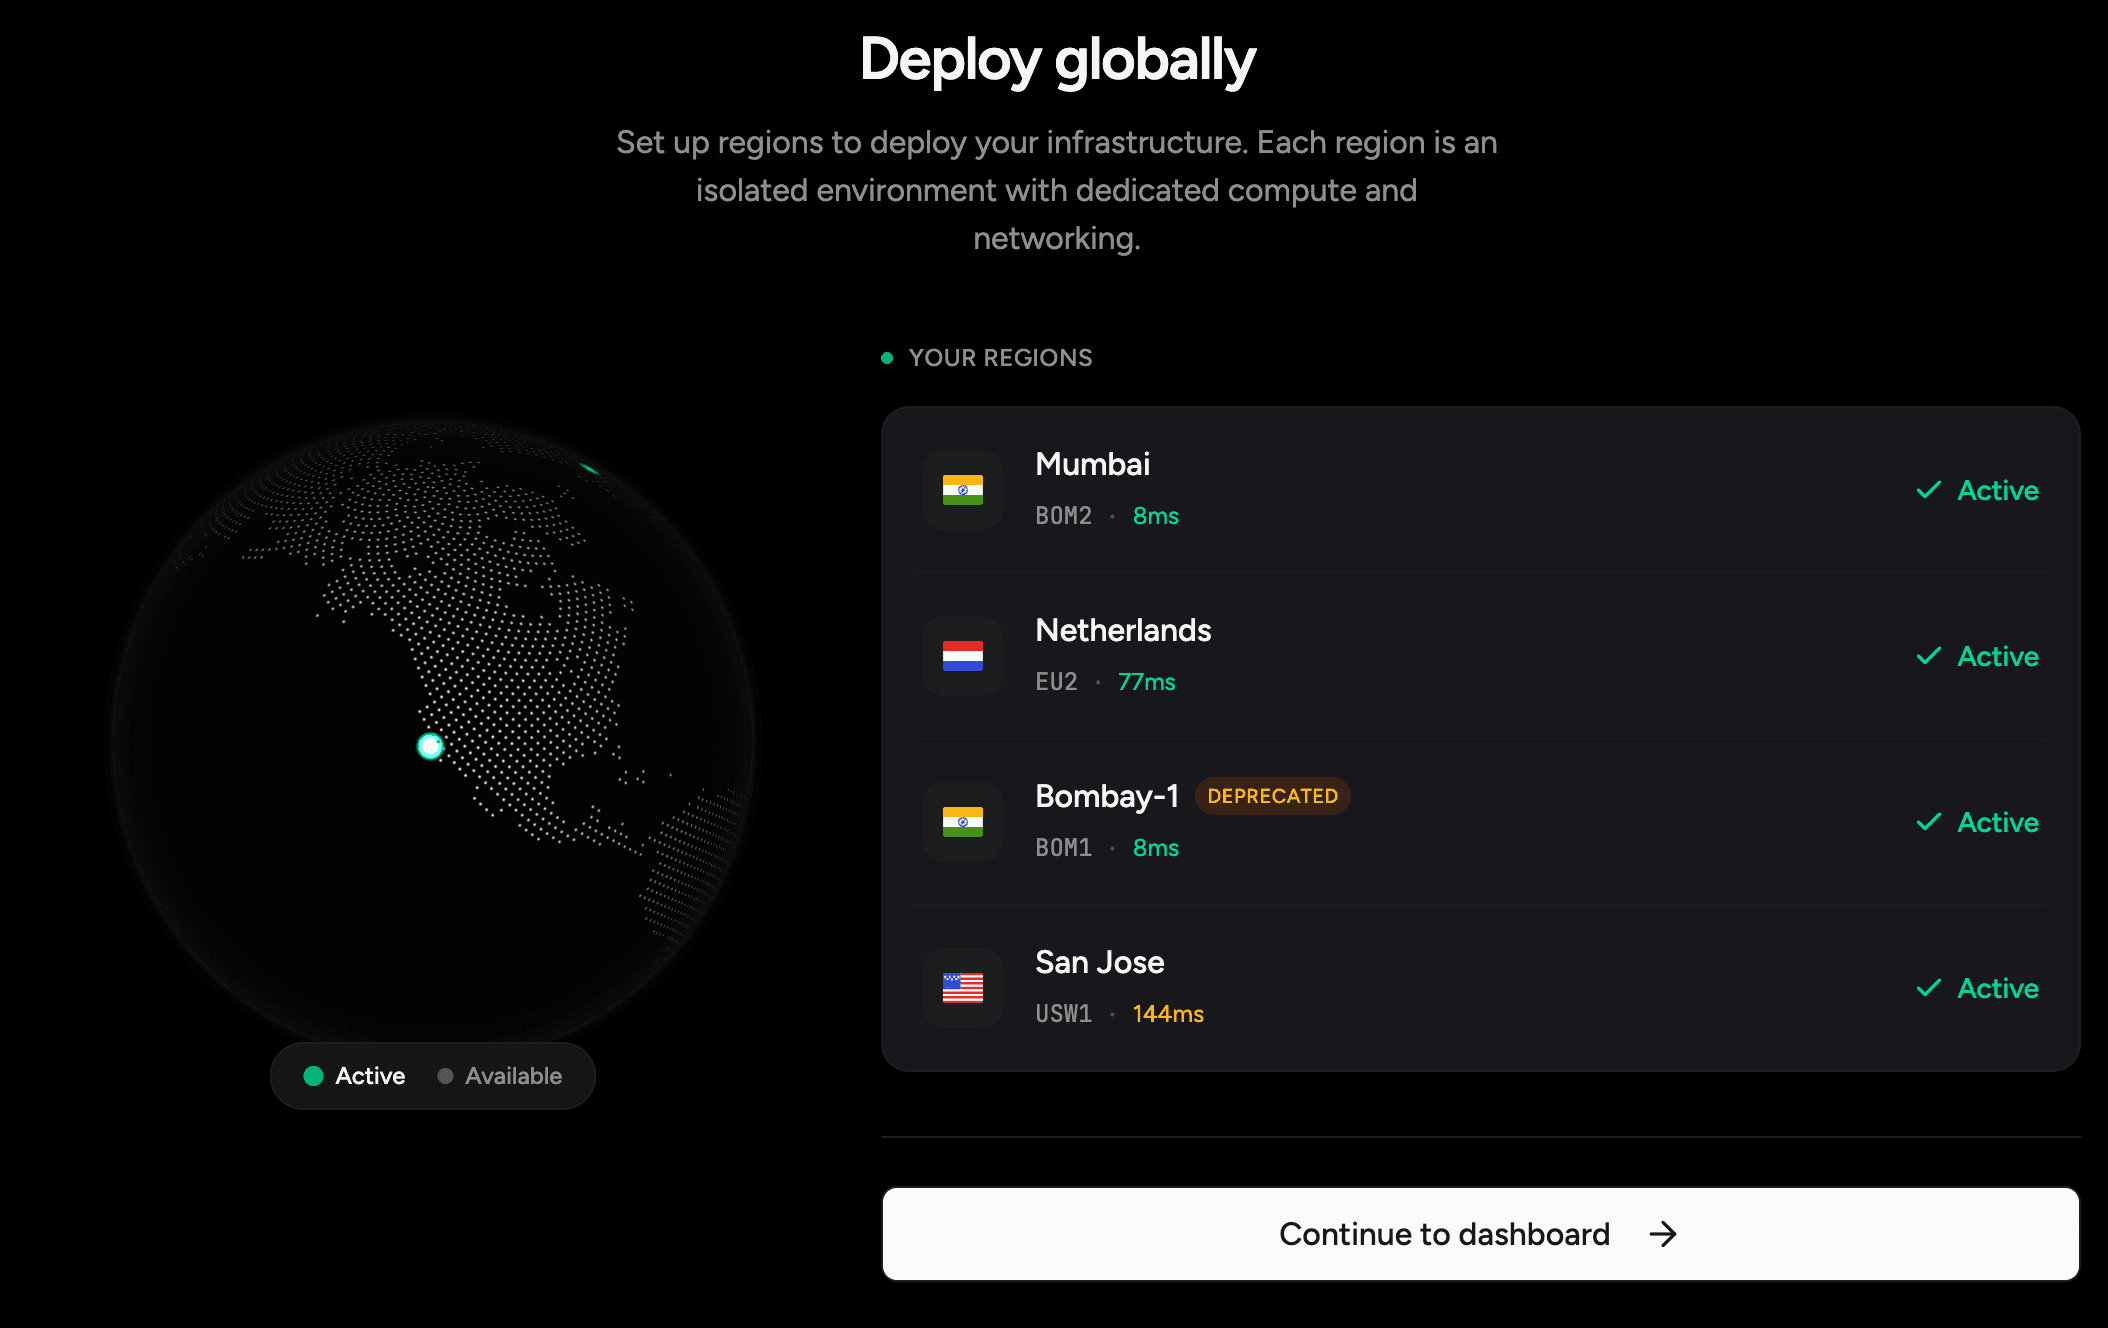The width and height of the screenshot is (2108, 1328).
Task: Click the 144ms latency value
Action: tap(1168, 1014)
